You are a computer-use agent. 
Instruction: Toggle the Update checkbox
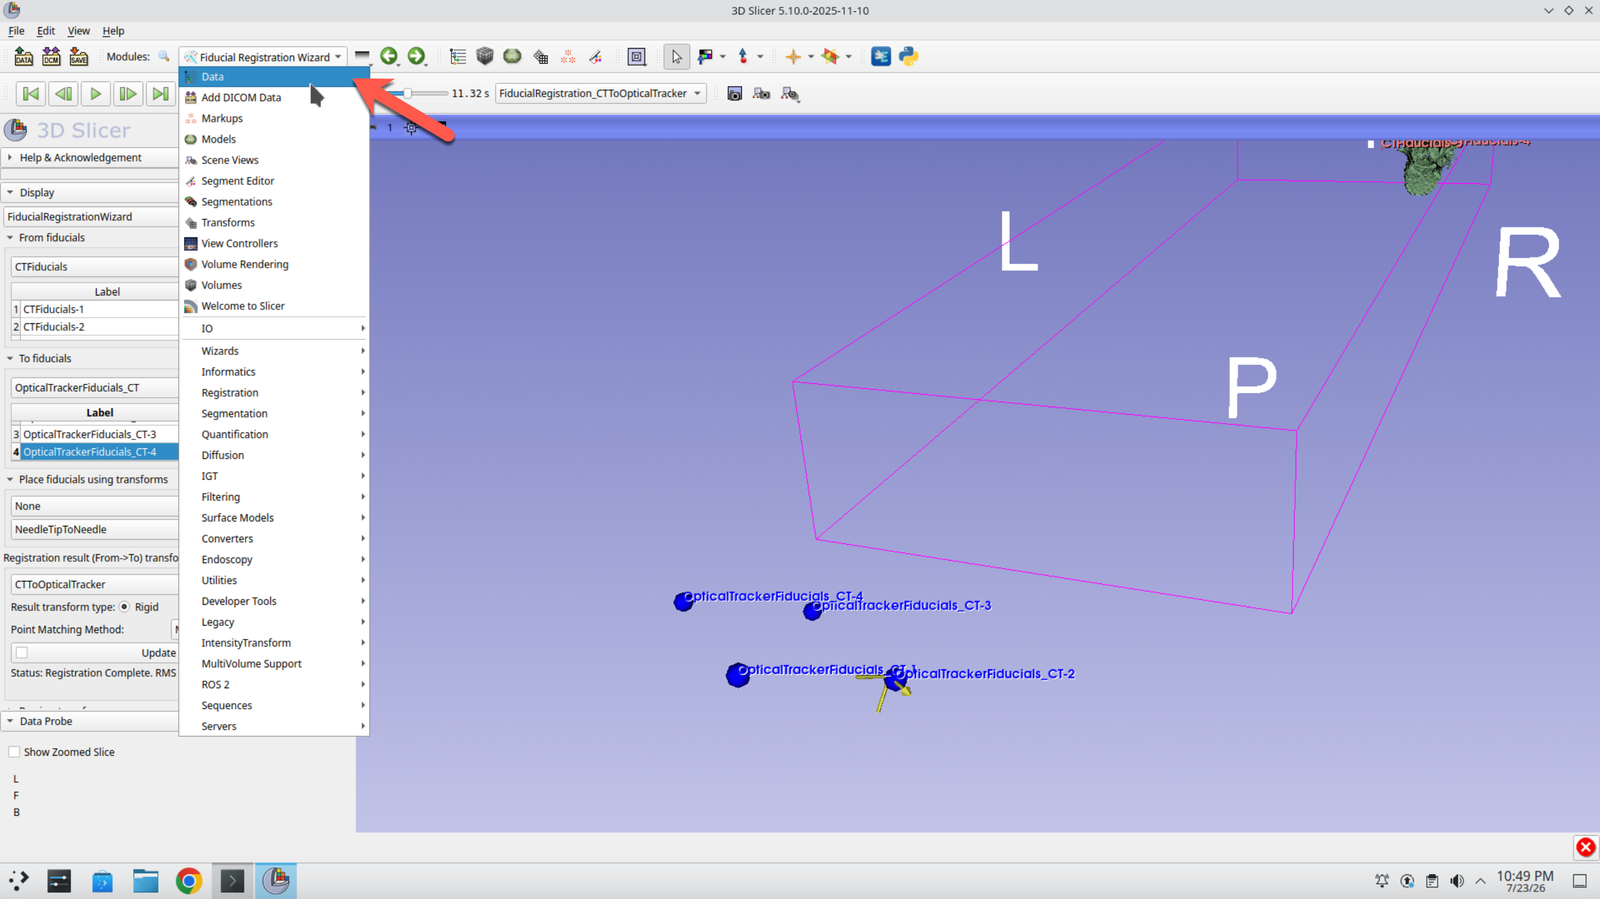(x=22, y=653)
